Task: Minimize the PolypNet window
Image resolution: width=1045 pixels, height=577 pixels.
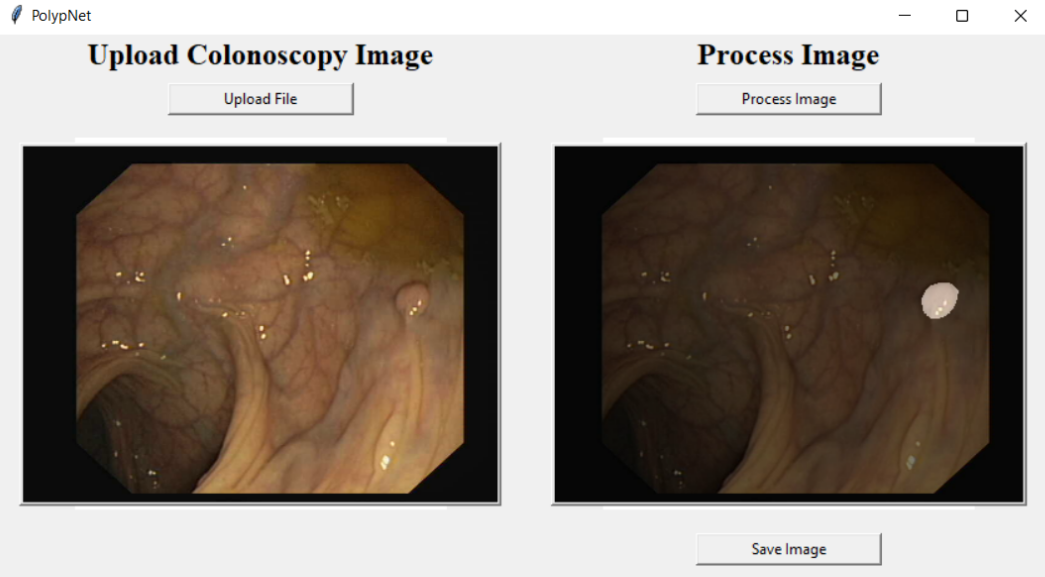Action: [x=904, y=15]
